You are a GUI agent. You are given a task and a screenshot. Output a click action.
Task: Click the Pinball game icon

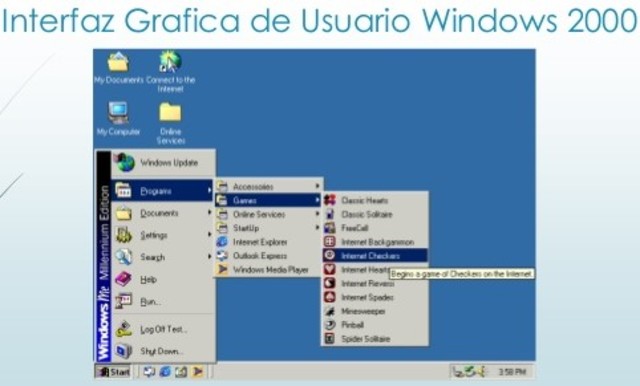tap(330, 325)
